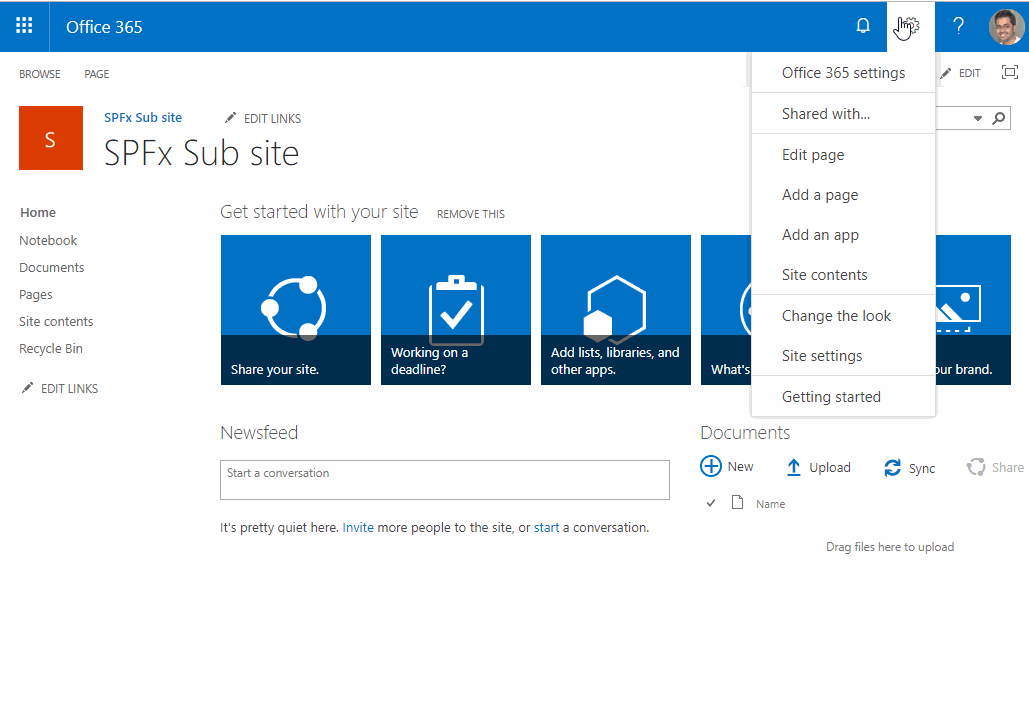The image size is (1029, 708).
Task: Click the Office 365 title link
Action: pyautogui.click(x=104, y=27)
